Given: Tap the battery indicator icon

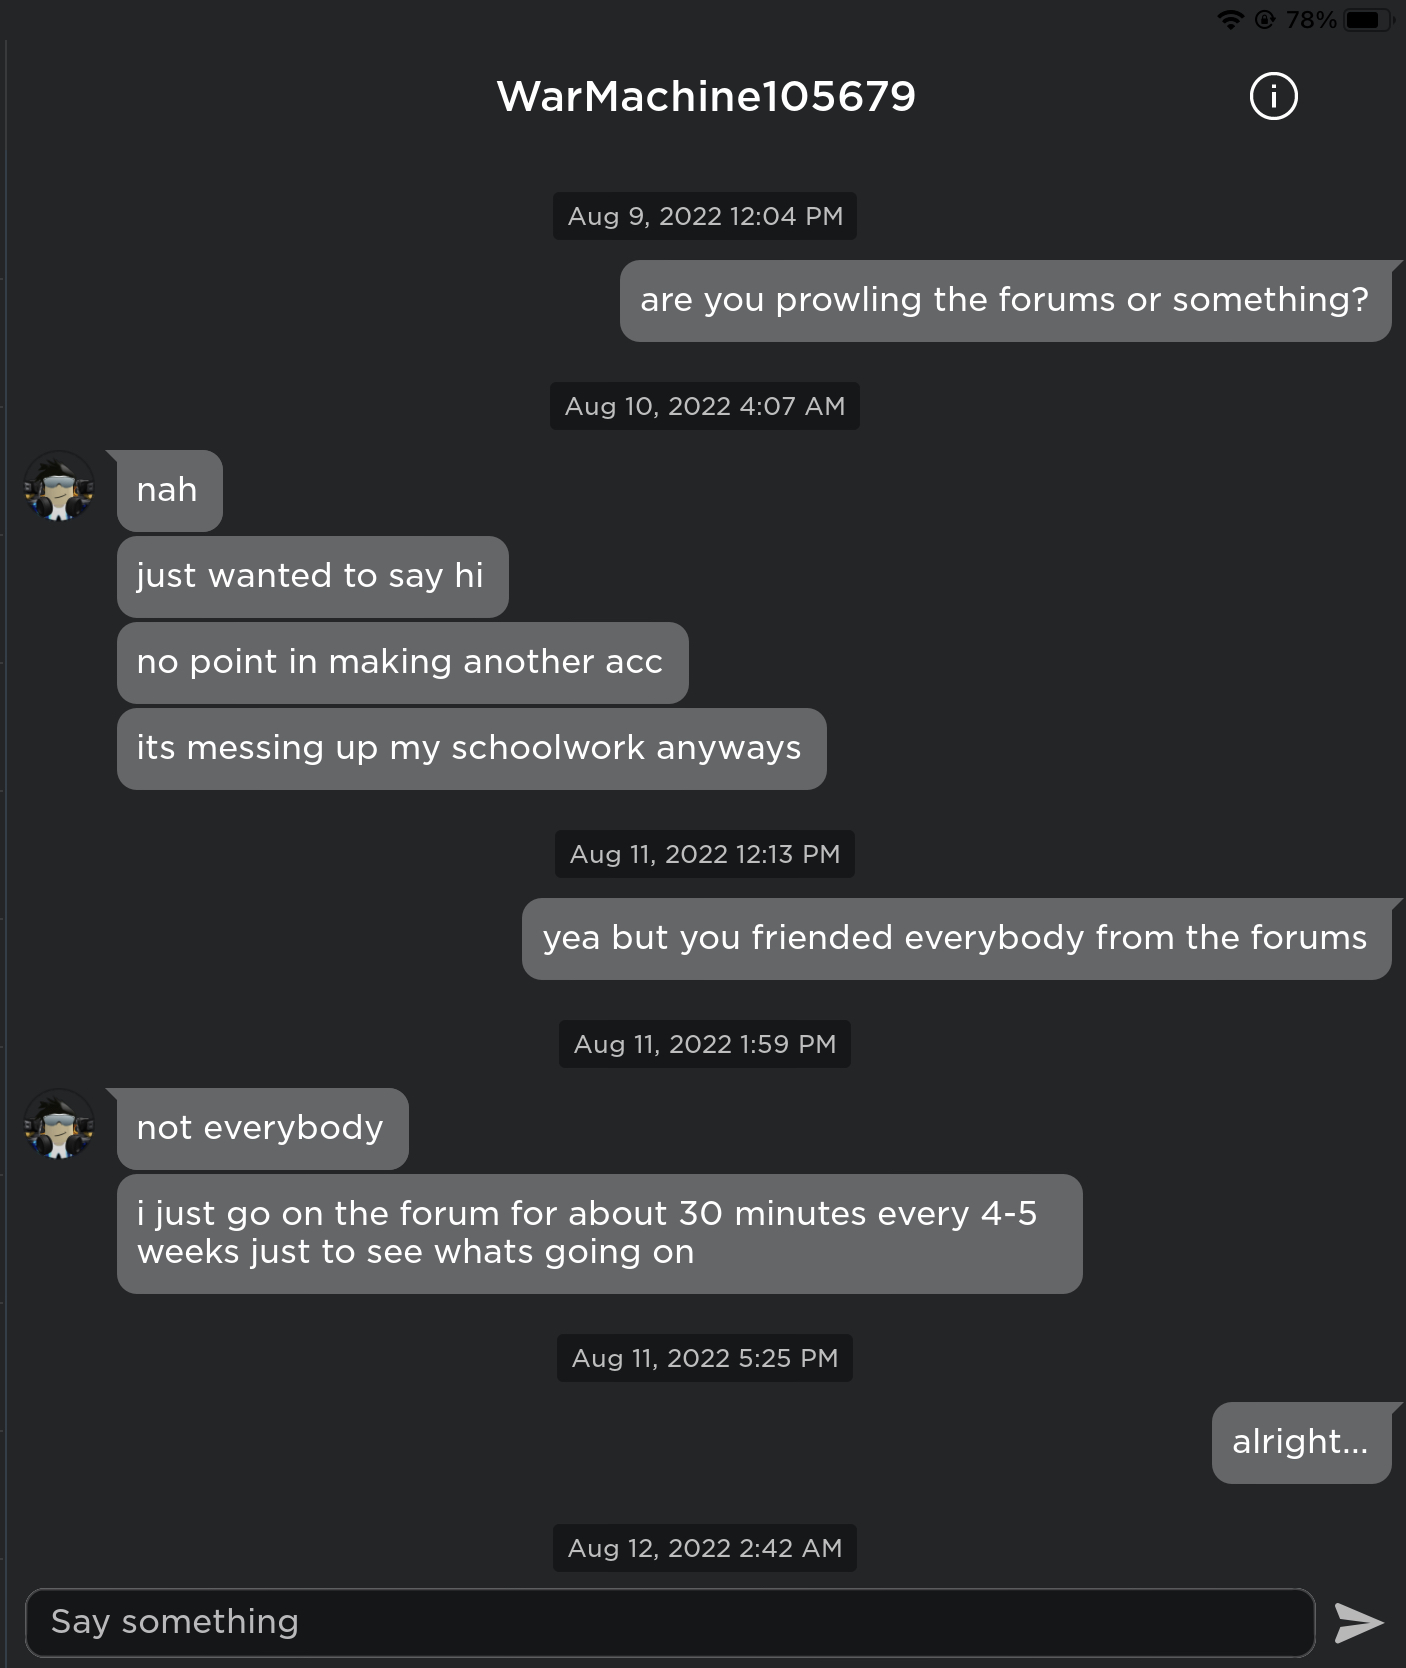Looking at the screenshot, I should click(x=1367, y=20).
